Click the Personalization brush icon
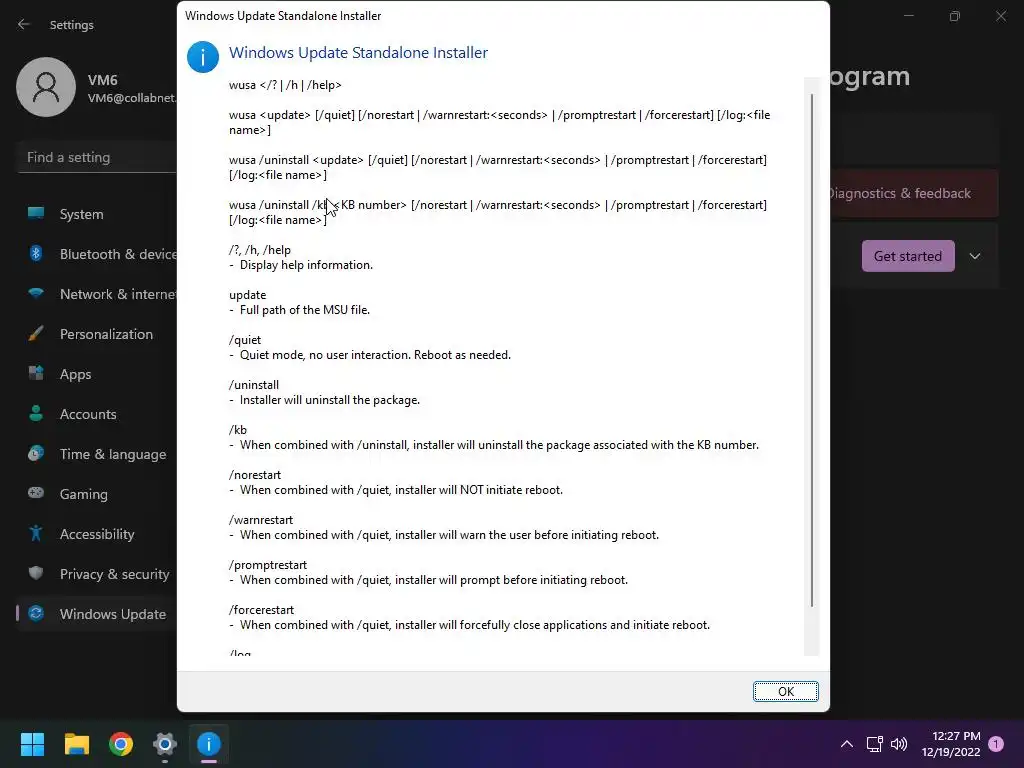The image size is (1024, 768). point(36,334)
